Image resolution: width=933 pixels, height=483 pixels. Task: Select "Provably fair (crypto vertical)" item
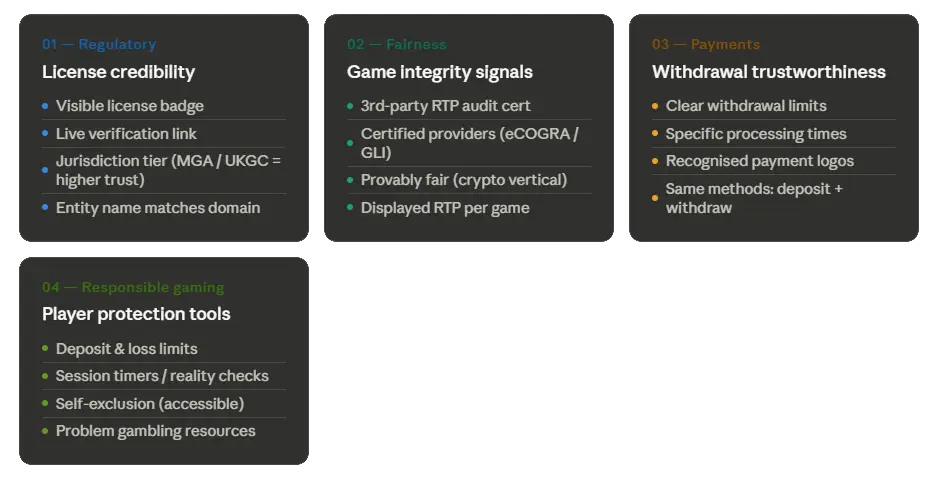[463, 180]
